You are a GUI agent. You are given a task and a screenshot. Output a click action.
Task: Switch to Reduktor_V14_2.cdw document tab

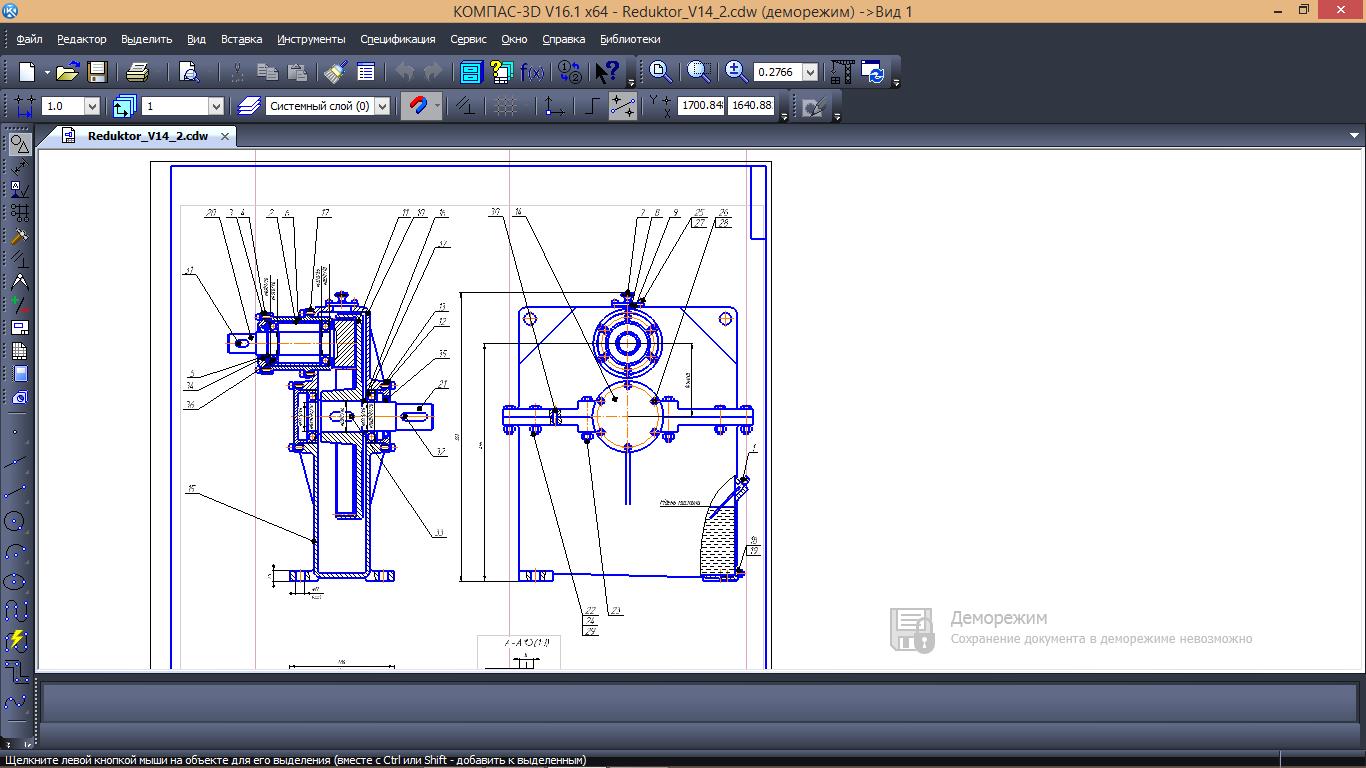tap(147, 136)
